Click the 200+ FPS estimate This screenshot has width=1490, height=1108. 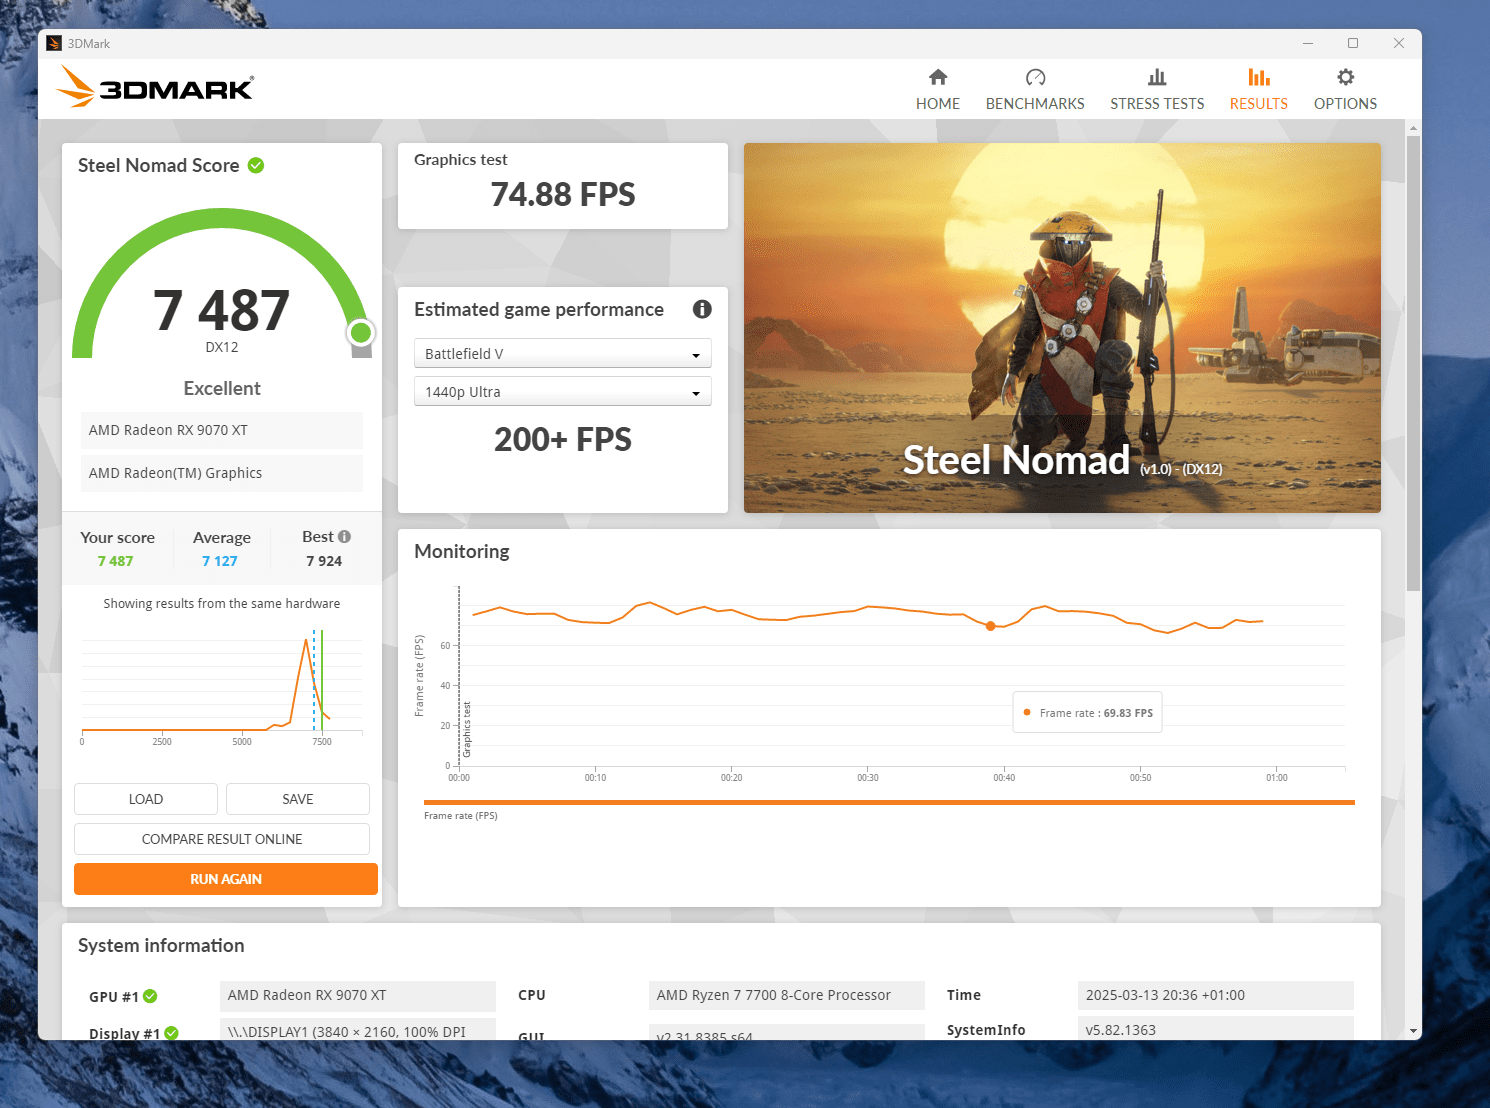click(x=563, y=439)
